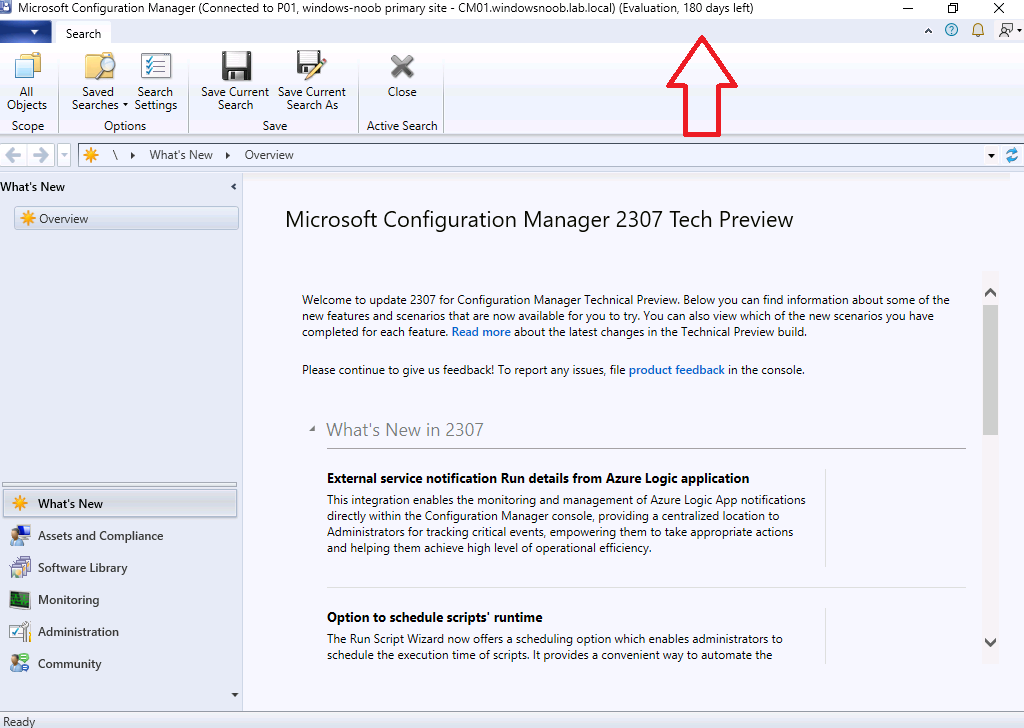Image resolution: width=1024 pixels, height=728 pixels.
Task: Collapse the ribbon with the up chevron
Action: coord(928,31)
